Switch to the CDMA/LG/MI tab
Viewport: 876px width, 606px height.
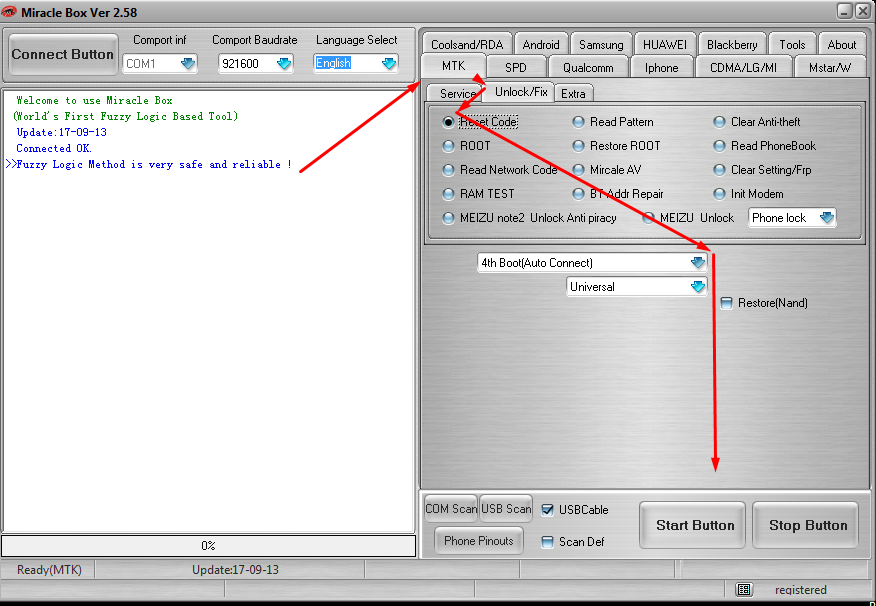click(x=743, y=68)
